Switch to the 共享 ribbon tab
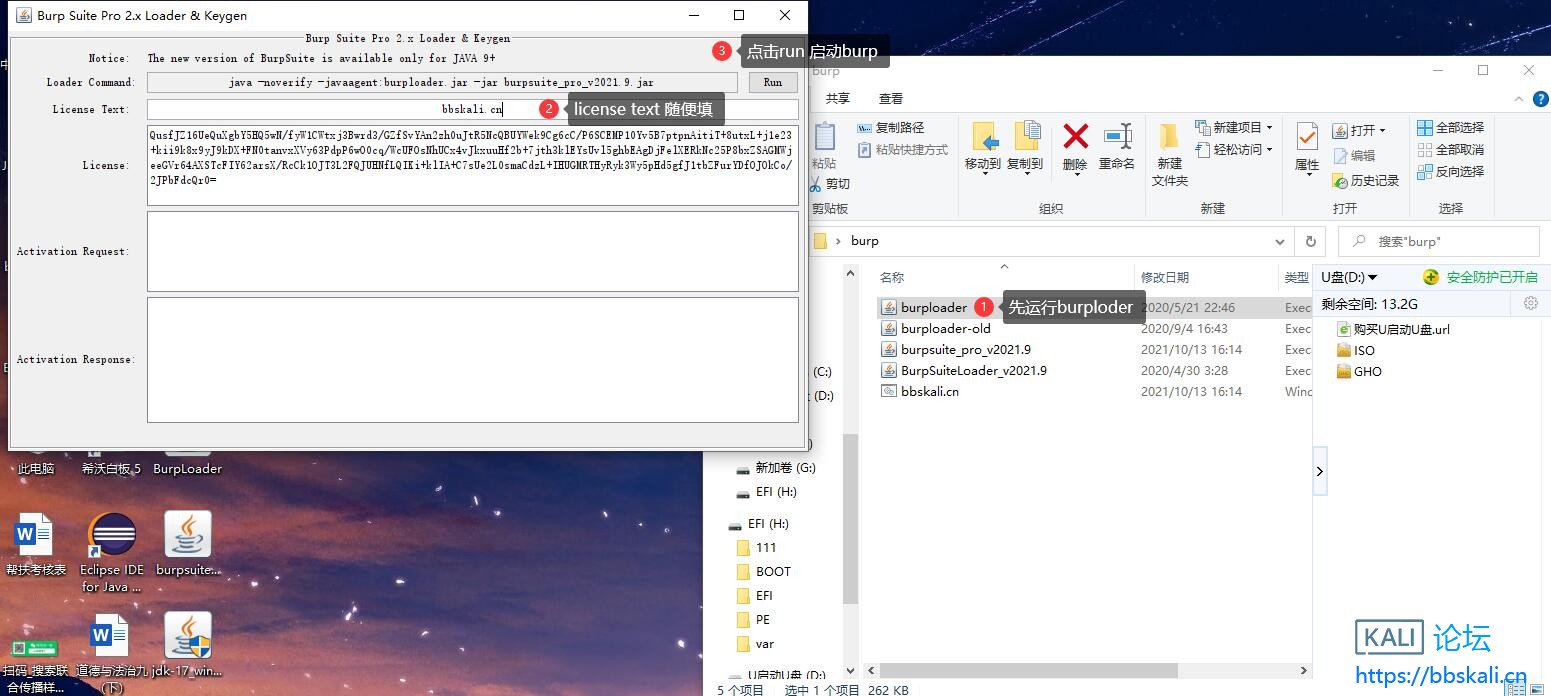The width and height of the screenshot is (1551, 696). click(837, 98)
